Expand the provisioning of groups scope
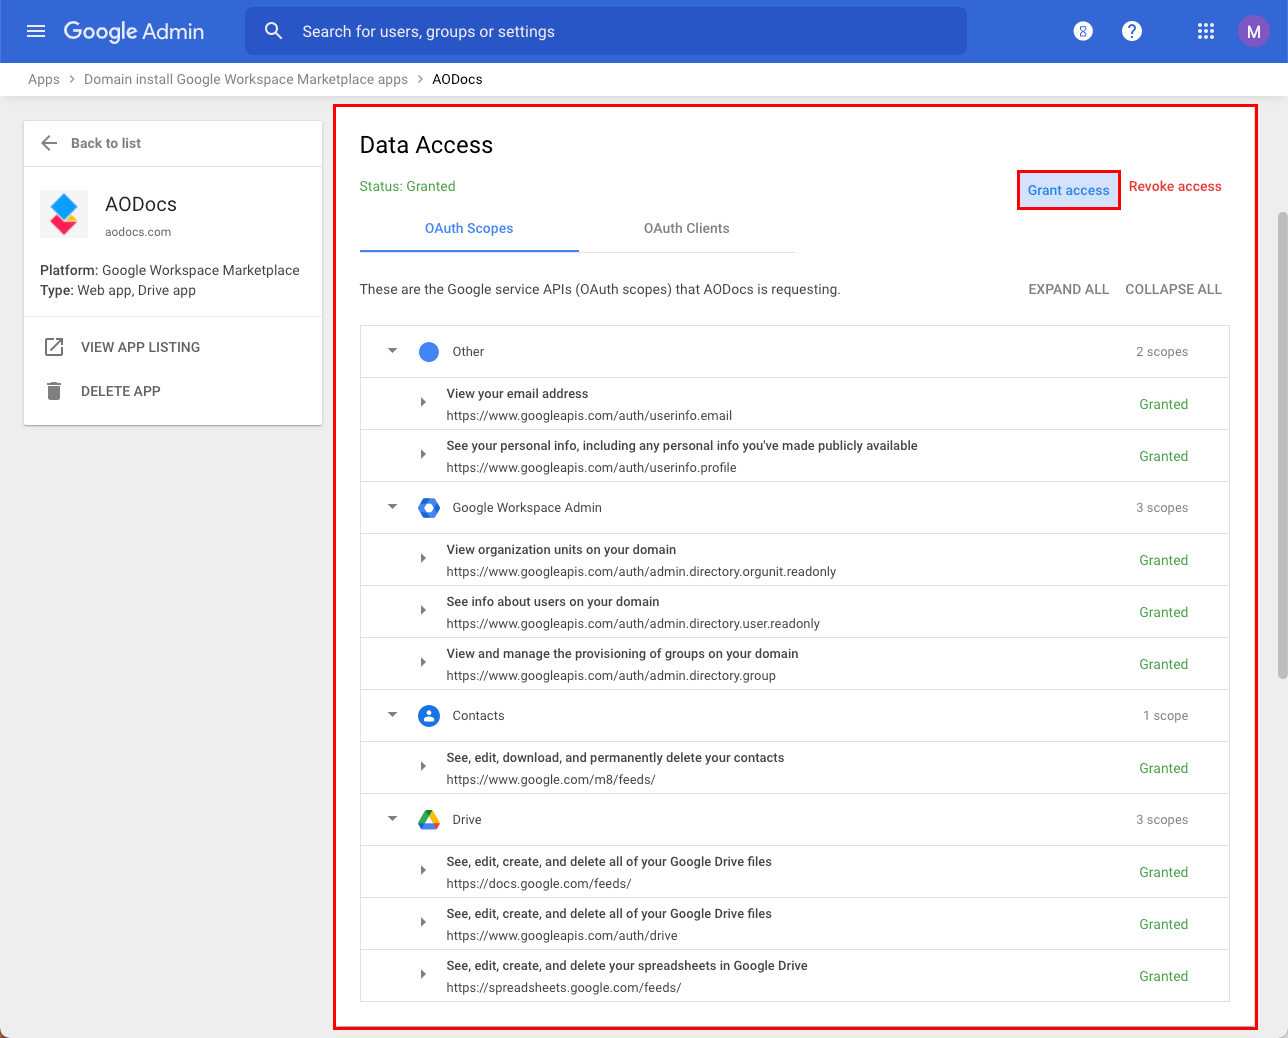This screenshot has height=1038, width=1288. [423, 662]
